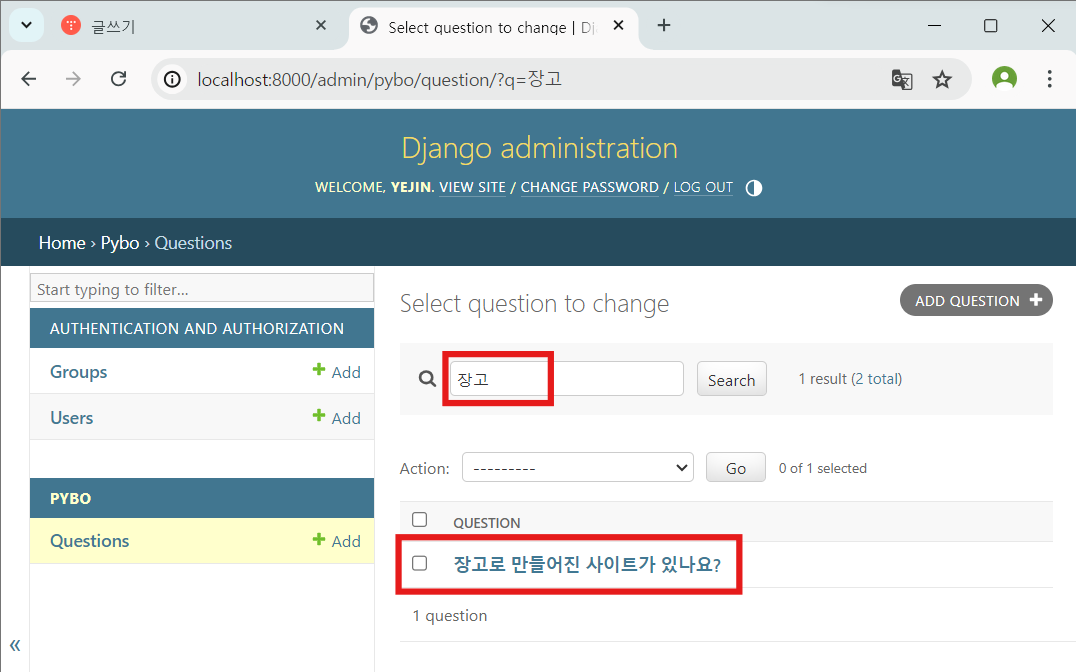Image resolution: width=1076 pixels, height=672 pixels.
Task: Click the Go button
Action: point(736,468)
